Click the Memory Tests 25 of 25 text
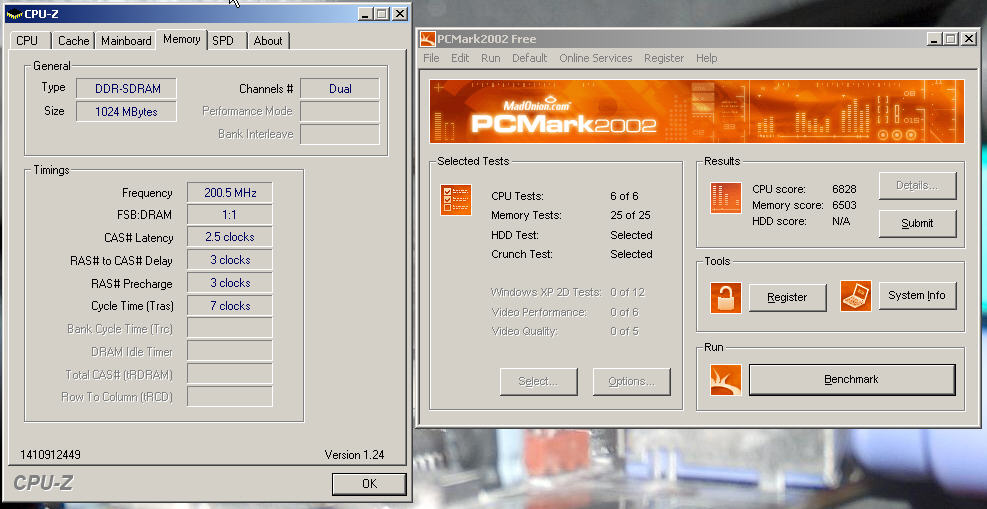Viewport: 987px width, 509px height. pos(630,215)
